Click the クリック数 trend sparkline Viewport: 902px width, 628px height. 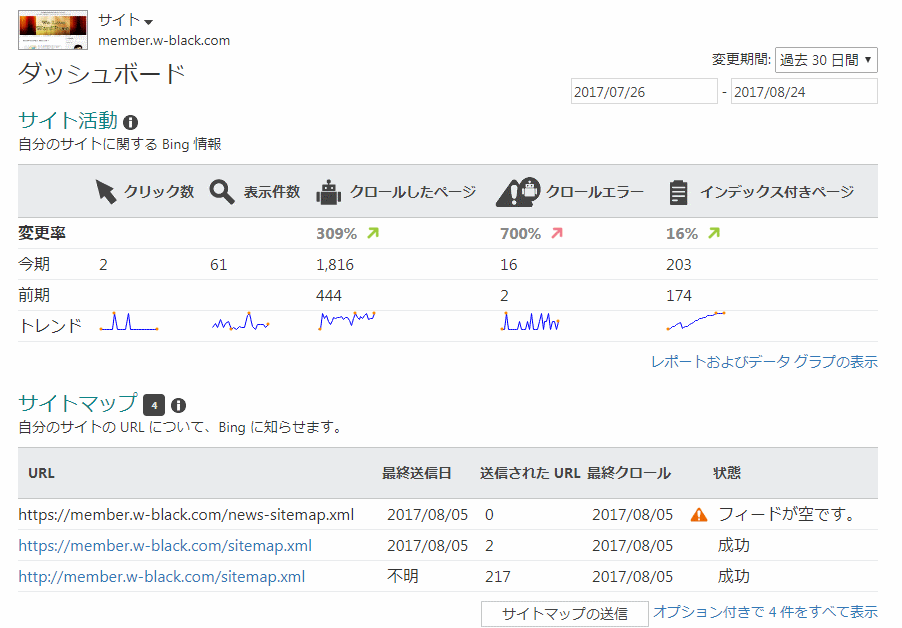(x=129, y=321)
